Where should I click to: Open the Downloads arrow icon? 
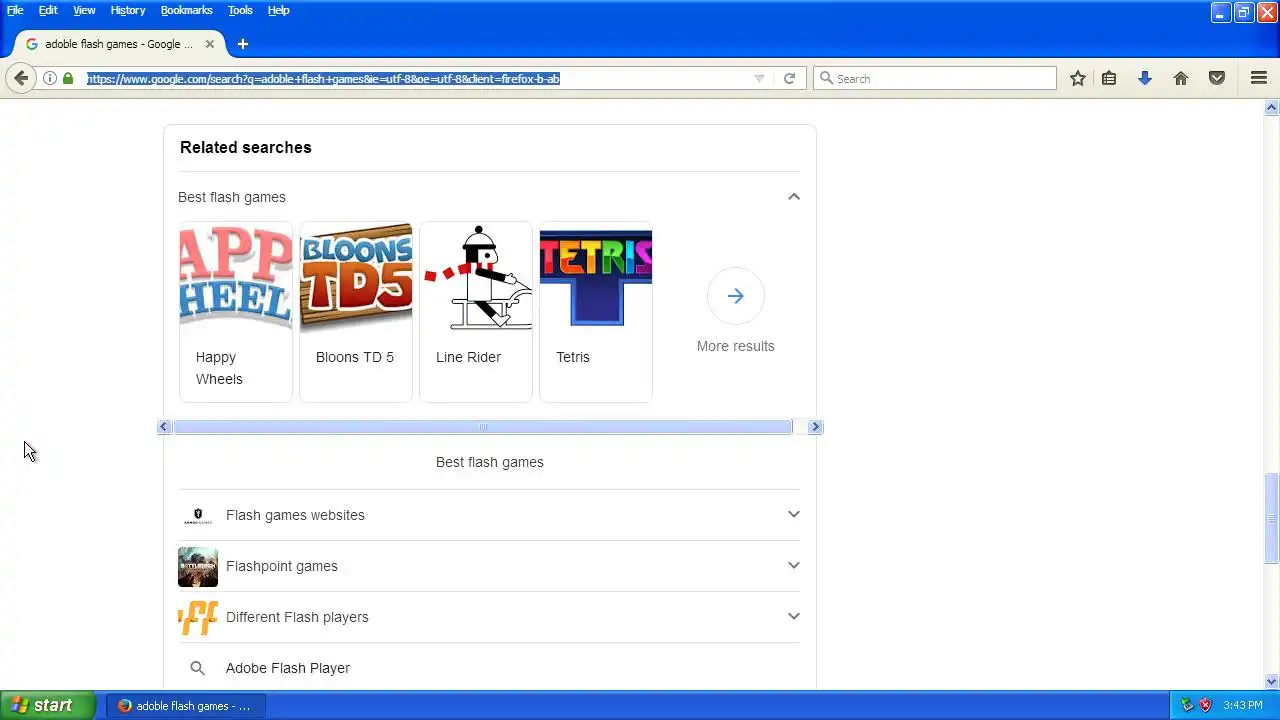click(1145, 78)
